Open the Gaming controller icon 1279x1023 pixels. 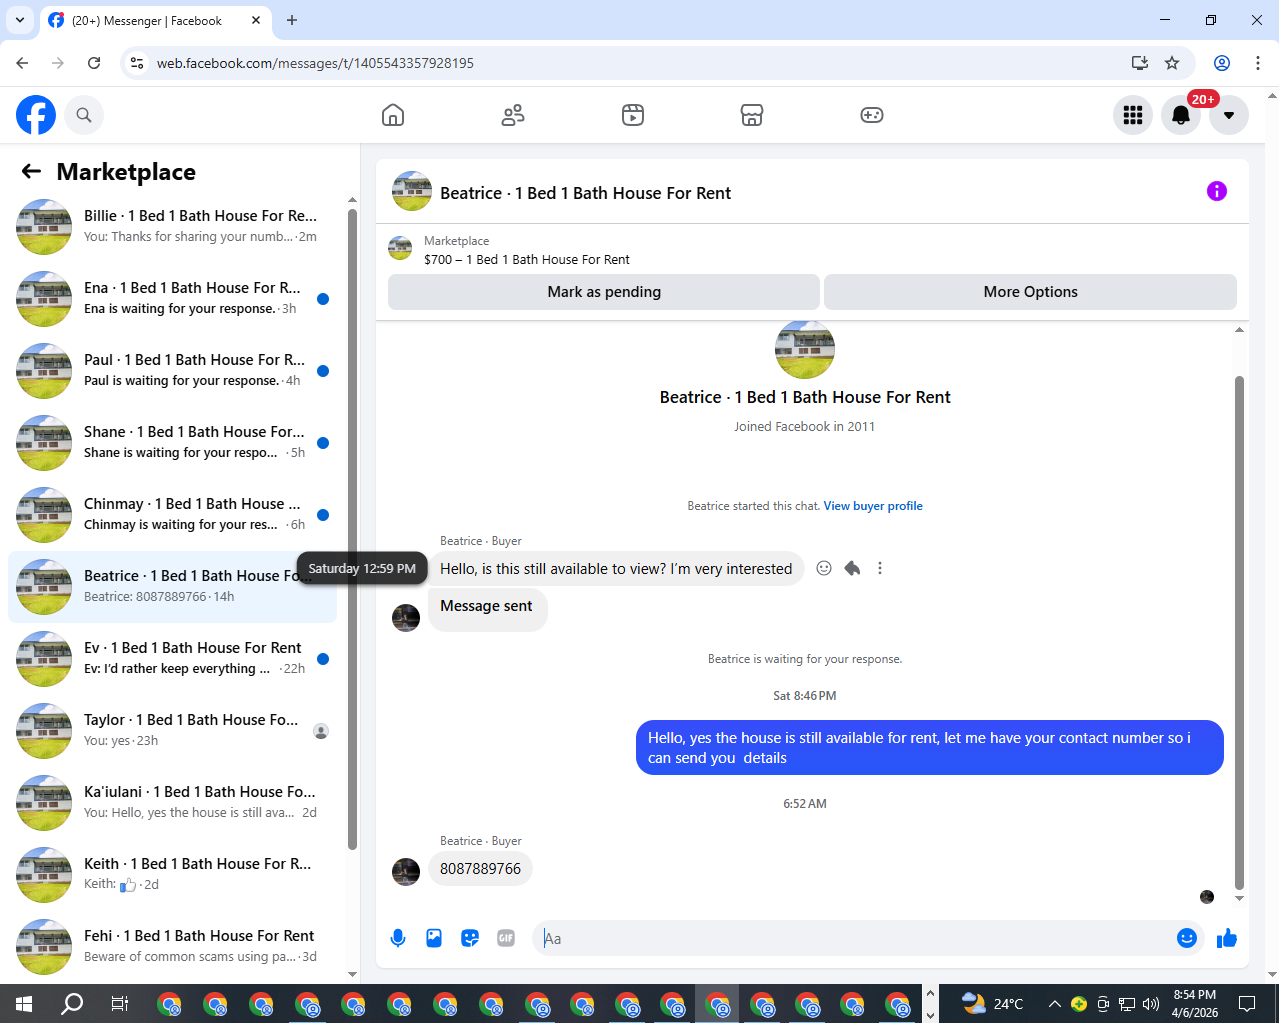tap(872, 115)
